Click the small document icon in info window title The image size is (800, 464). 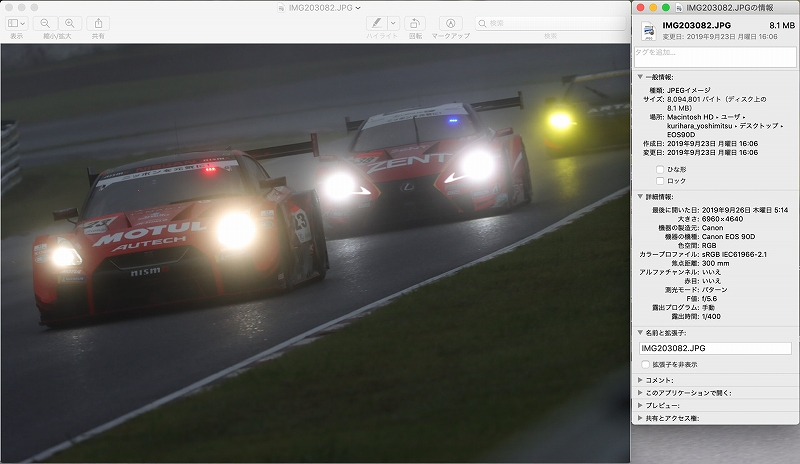tap(679, 8)
